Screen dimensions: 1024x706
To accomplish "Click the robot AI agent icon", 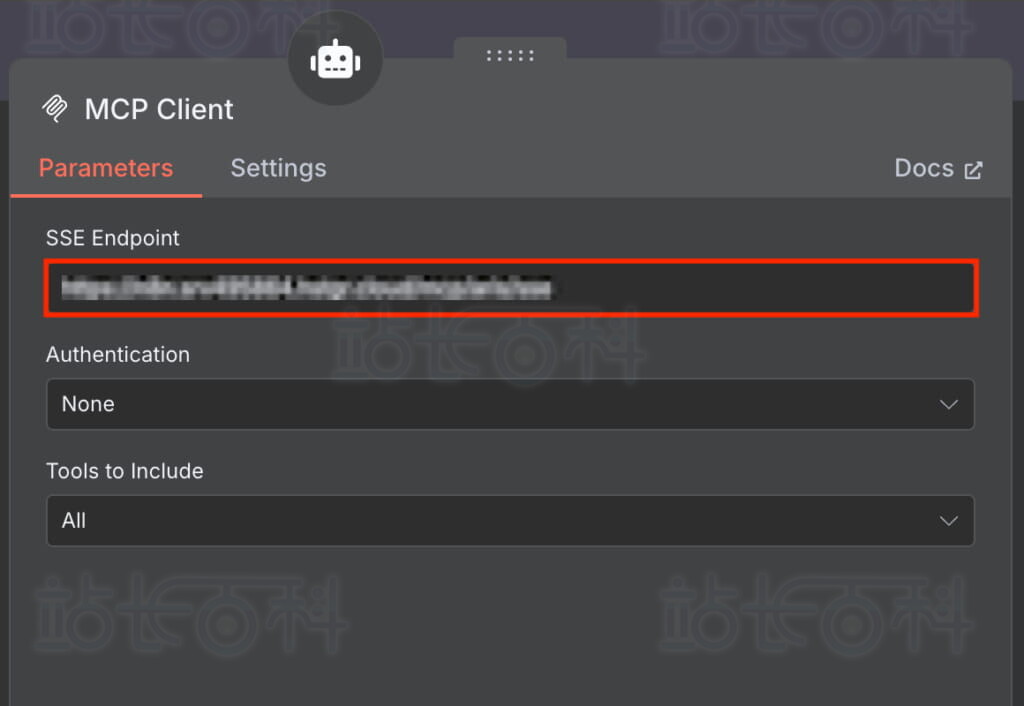I will (x=335, y=61).
